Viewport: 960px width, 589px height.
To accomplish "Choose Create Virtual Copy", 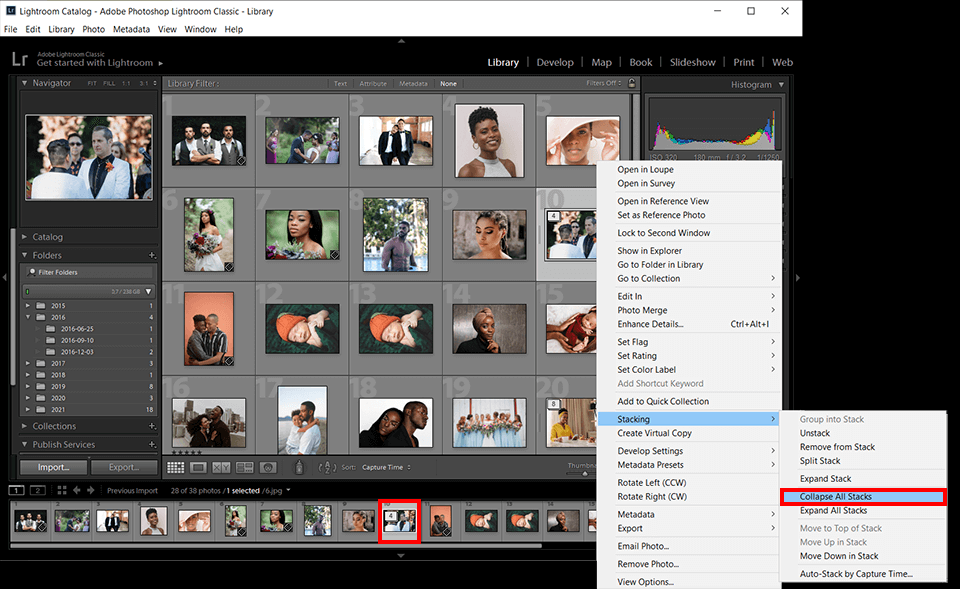I will pyautogui.click(x=654, y=433).
